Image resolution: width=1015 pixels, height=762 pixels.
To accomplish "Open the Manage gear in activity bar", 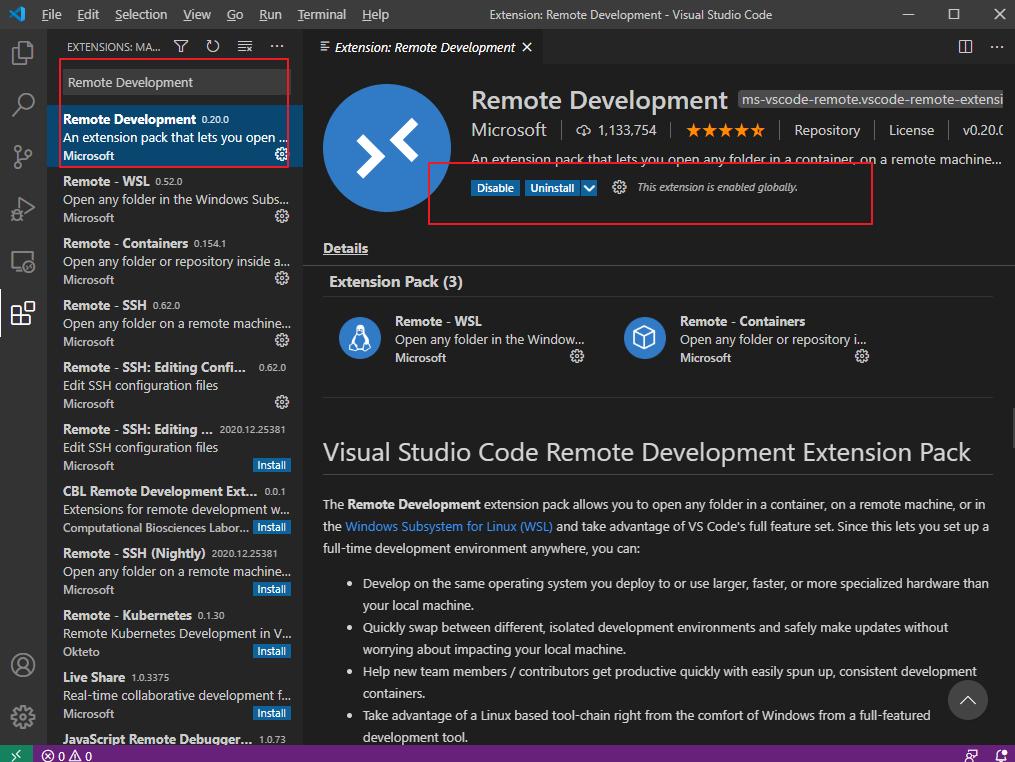I will pyautogui.click(x=23, y=717).
